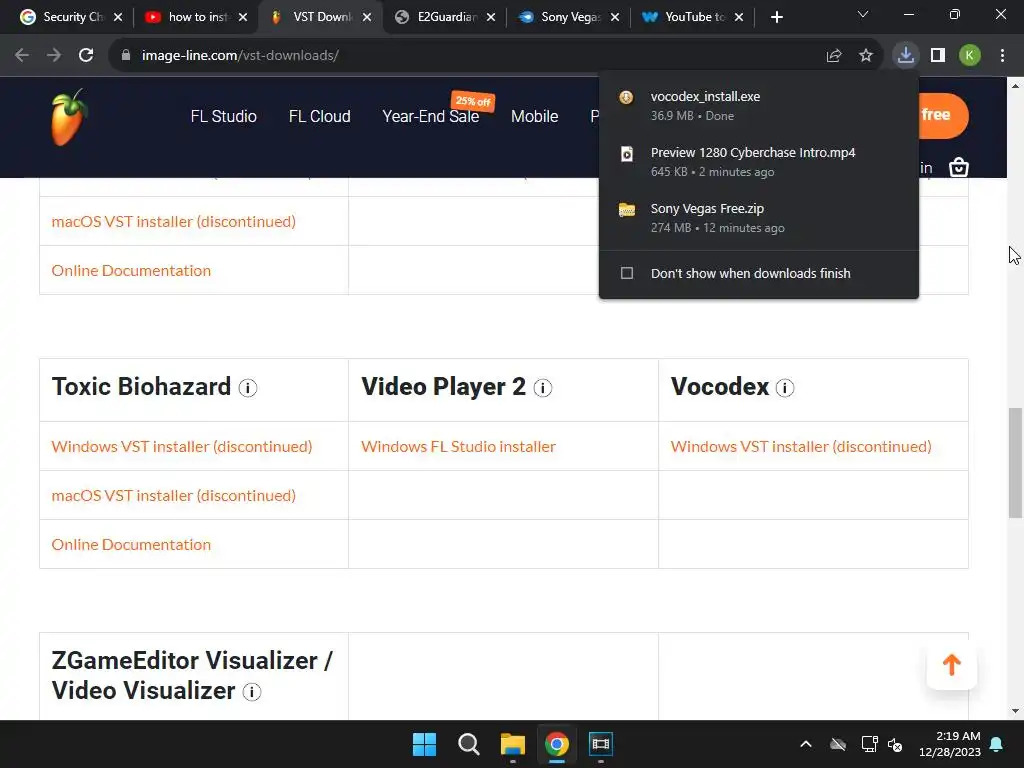This screenshot has height=768, width=1024.
Task: Open Online Documentation link above Toxic Biohazard
Action: 131,270
